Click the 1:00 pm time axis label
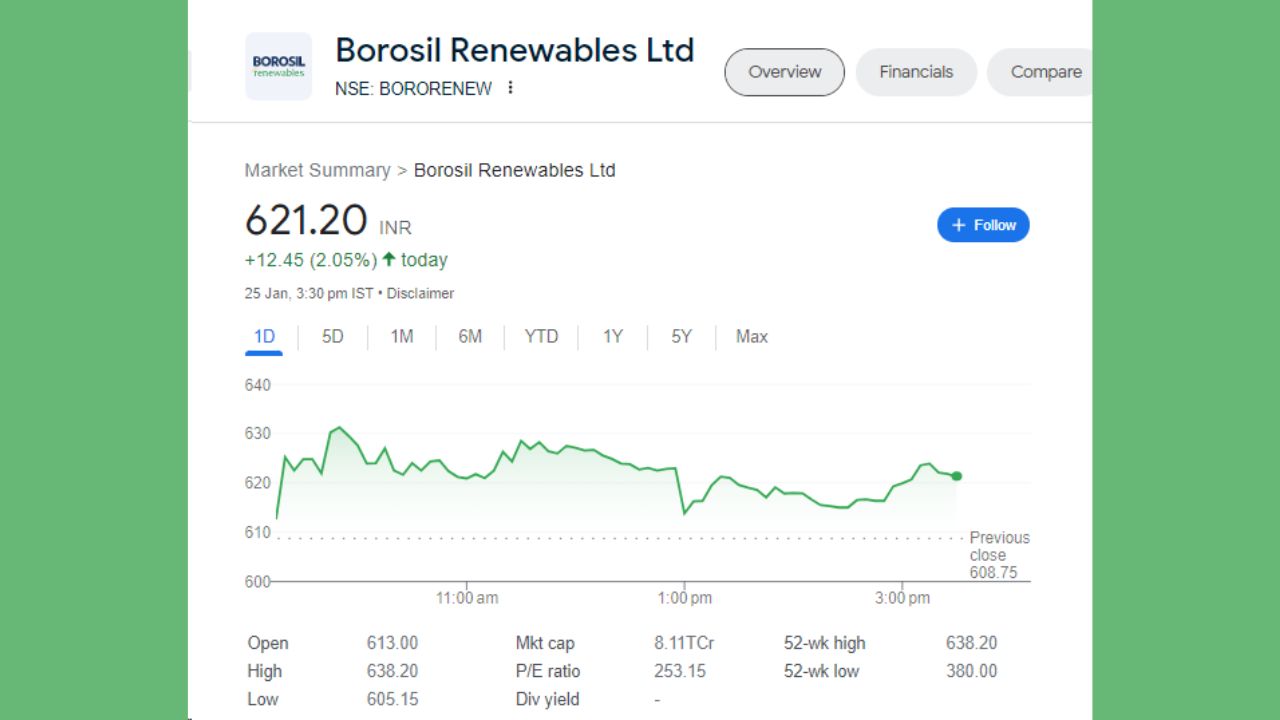 (x=685, y=598)
